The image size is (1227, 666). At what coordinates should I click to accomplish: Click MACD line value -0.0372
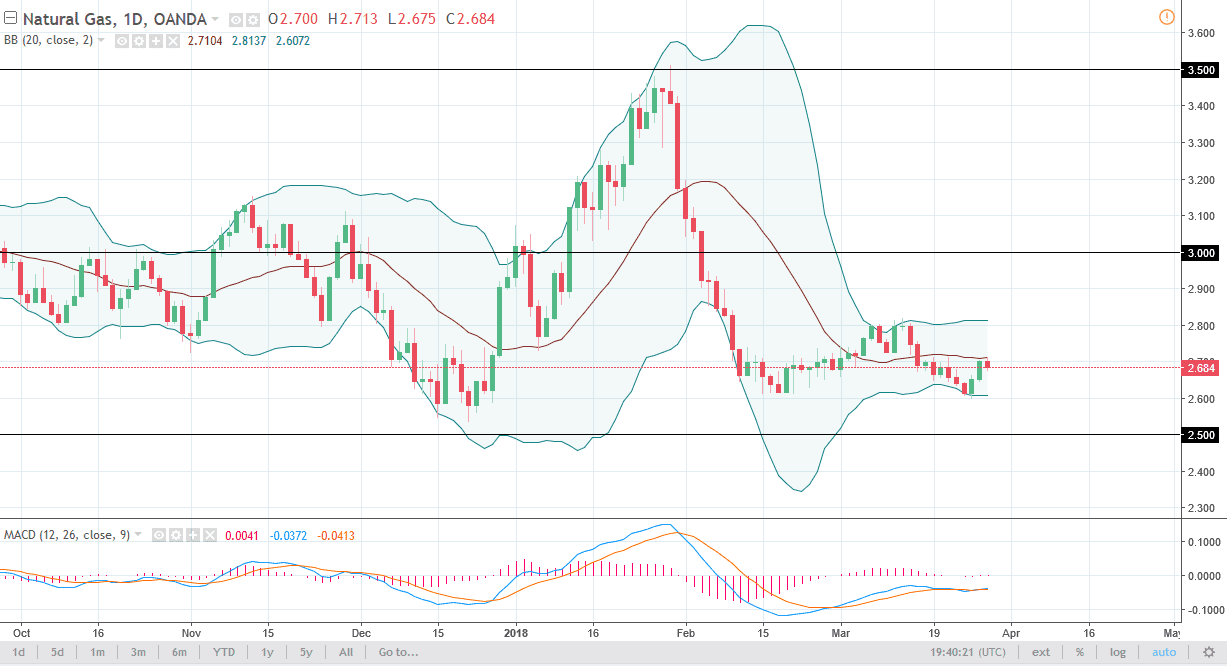pyautogui.click(x=287, y=535)
